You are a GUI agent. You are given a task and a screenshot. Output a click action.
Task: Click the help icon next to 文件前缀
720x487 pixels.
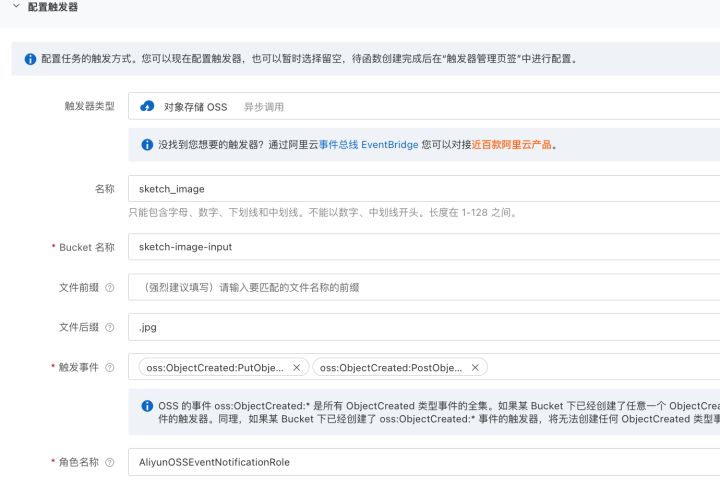110,288
